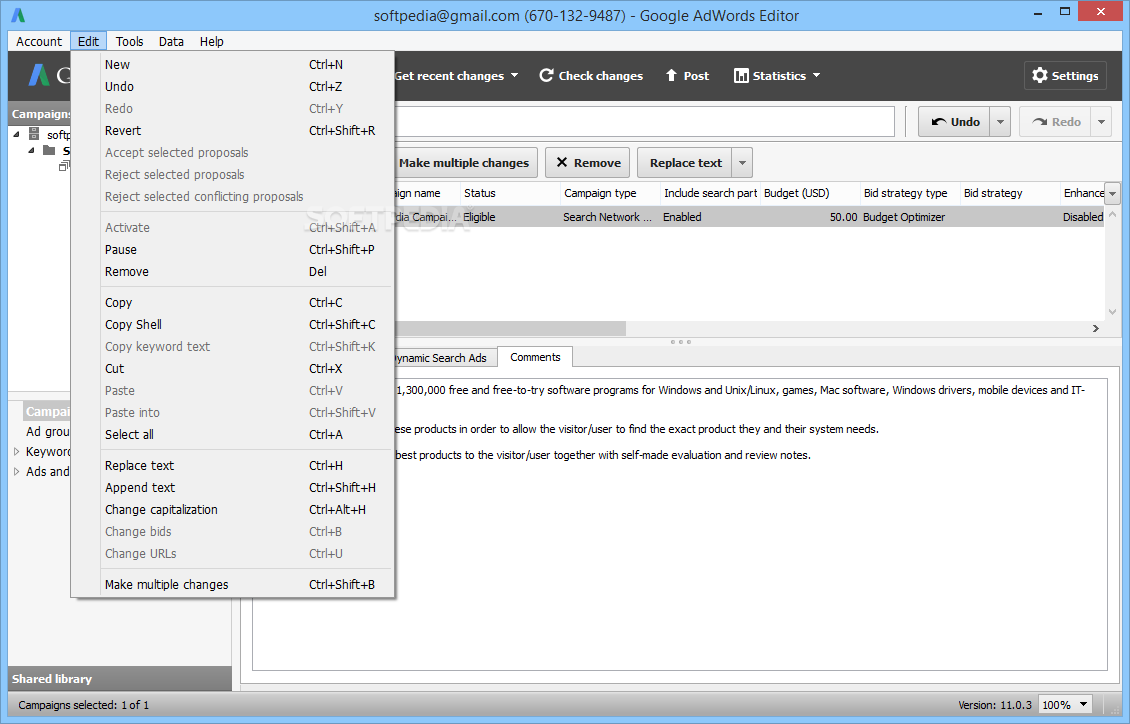Screen dimensions: 1130x724
Task: Open the Data menu
Action: (x=171, y=41)
